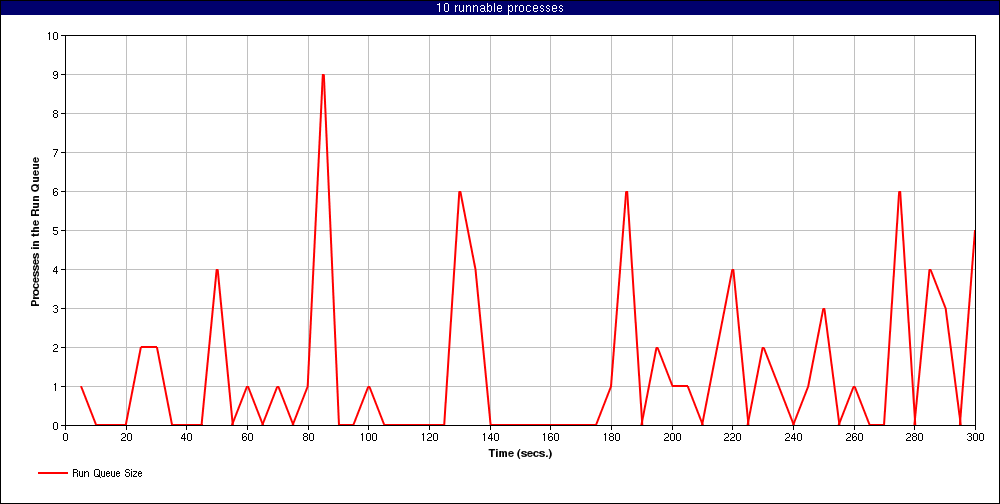Click the peak of 3 at 250 seconds
This screenshot has height=504, width=1000.
(x=824, y=308)
